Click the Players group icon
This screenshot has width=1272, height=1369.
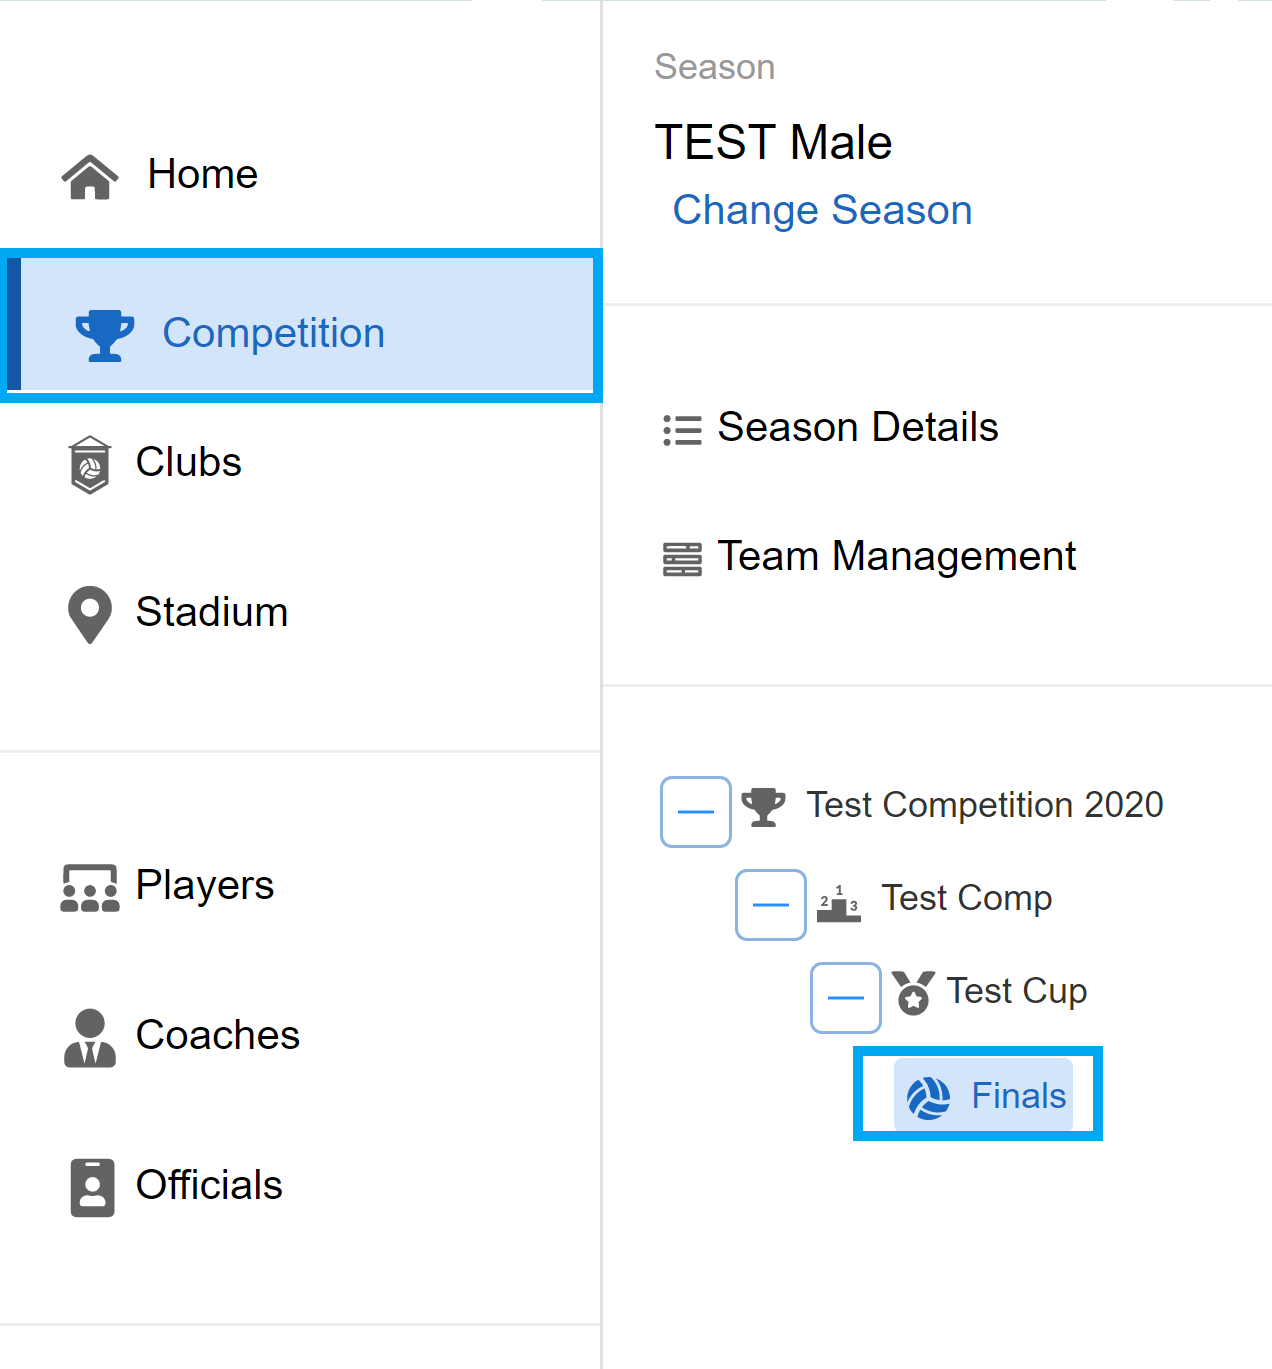(x=90, y=888)
